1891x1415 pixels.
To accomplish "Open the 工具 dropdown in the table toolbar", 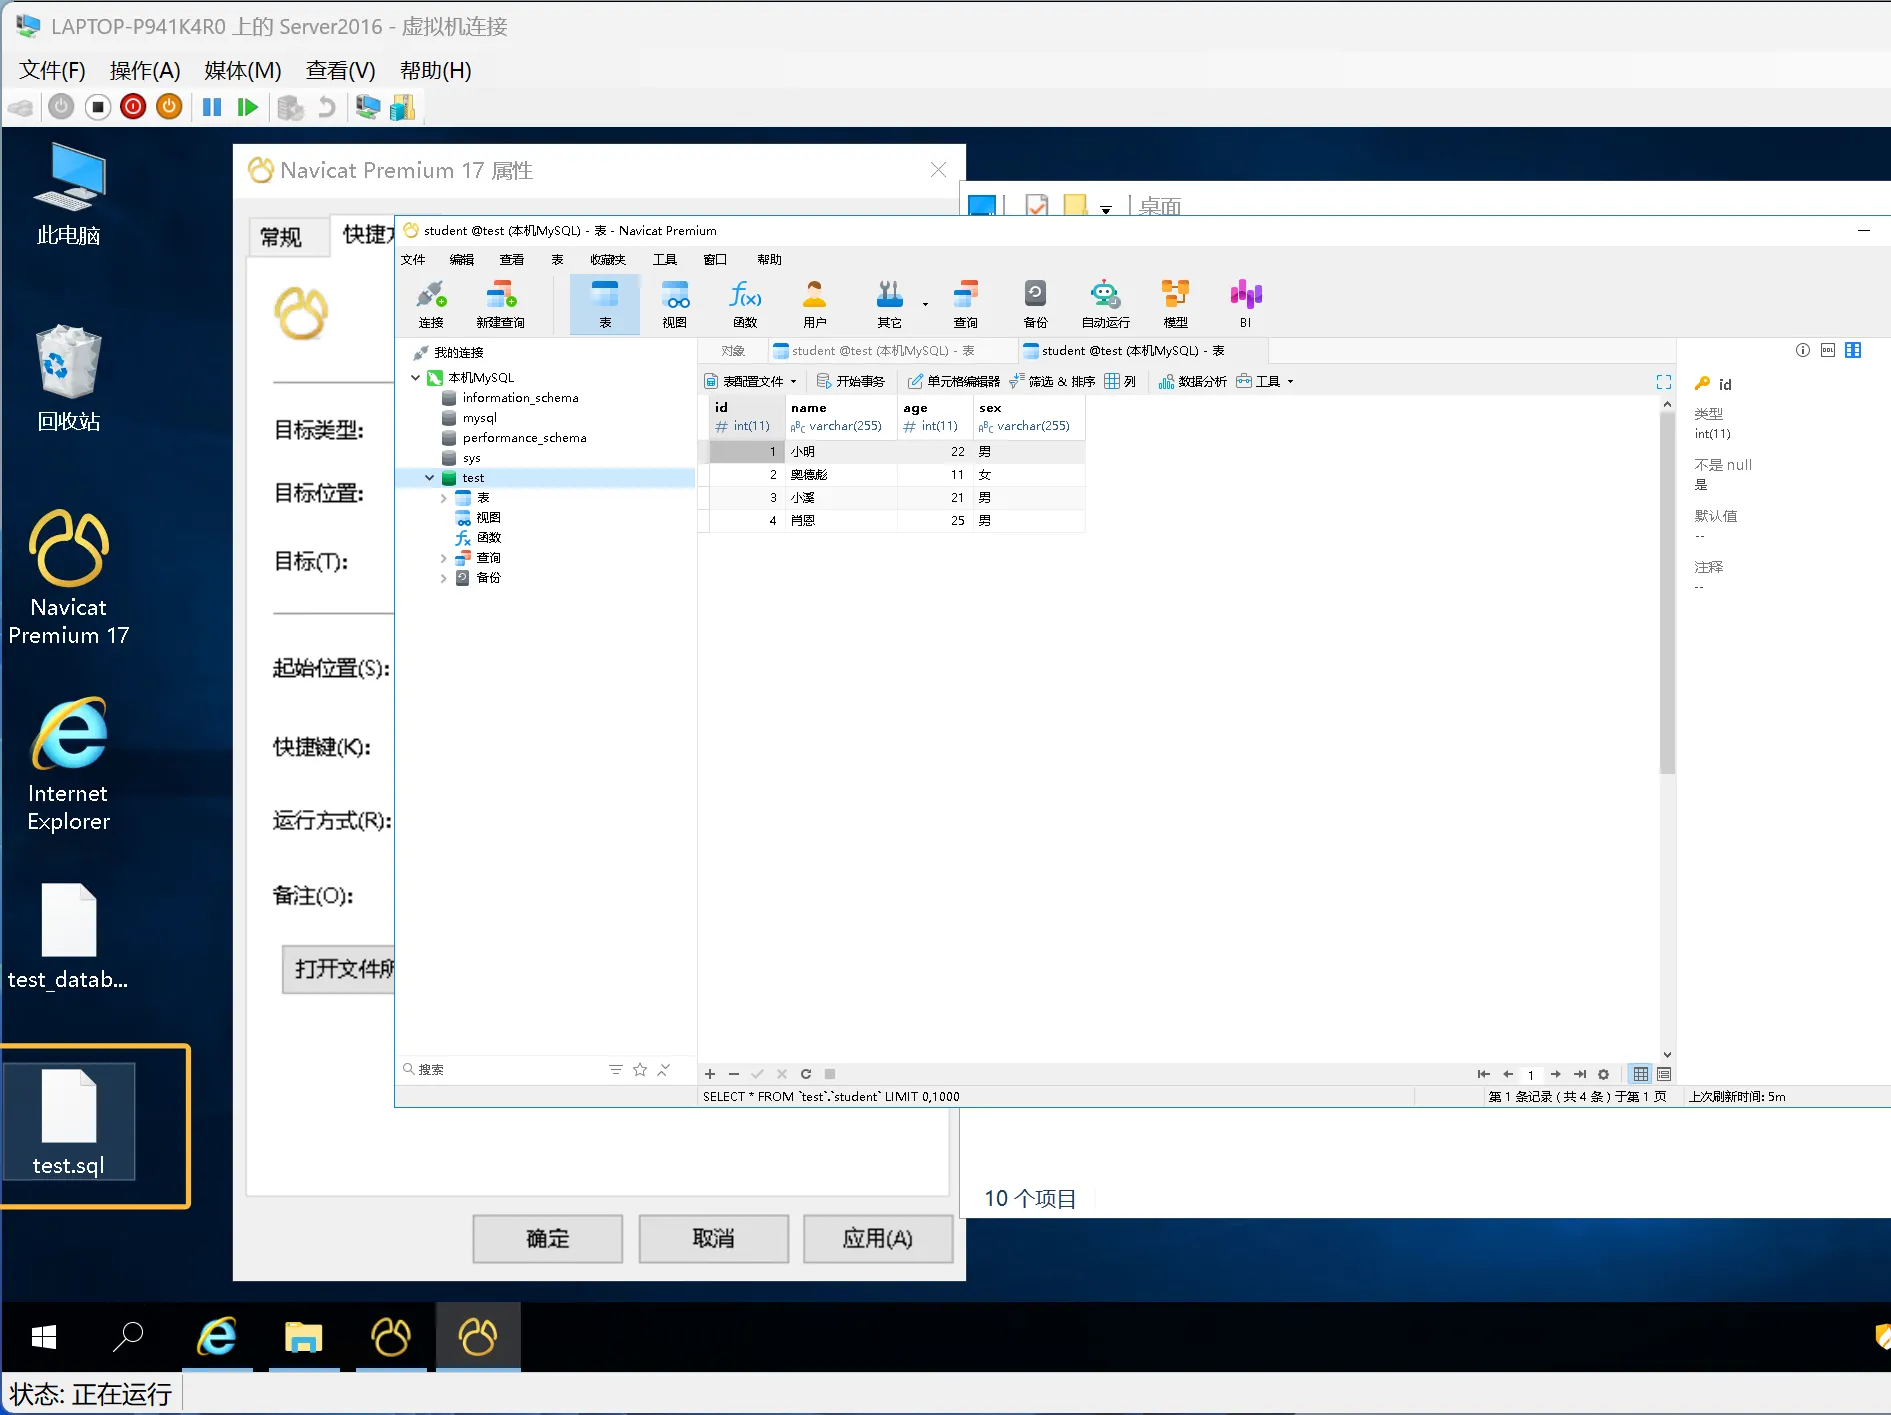I will (1265, 381).
